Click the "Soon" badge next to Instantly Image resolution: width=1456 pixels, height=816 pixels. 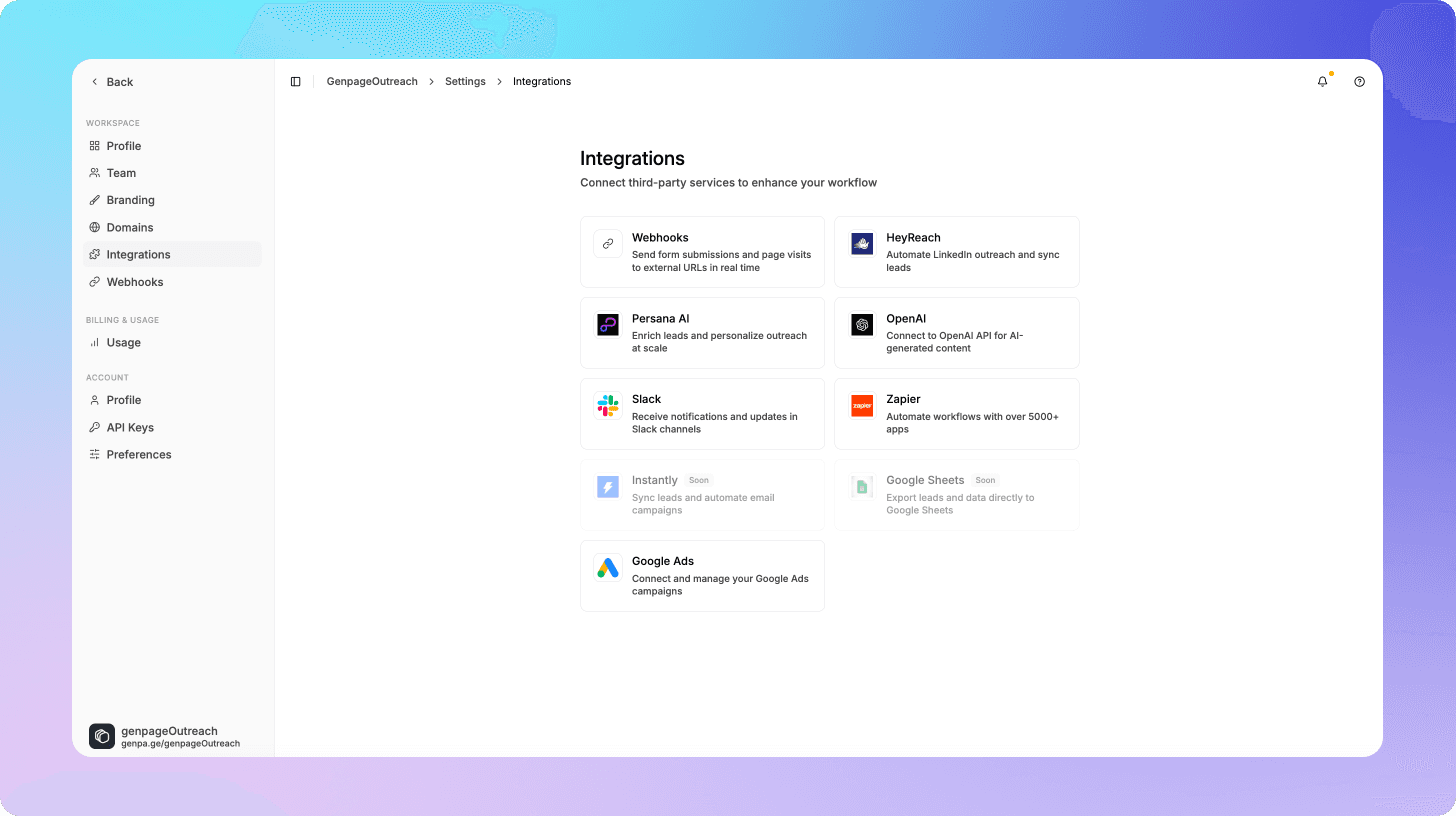699,480
